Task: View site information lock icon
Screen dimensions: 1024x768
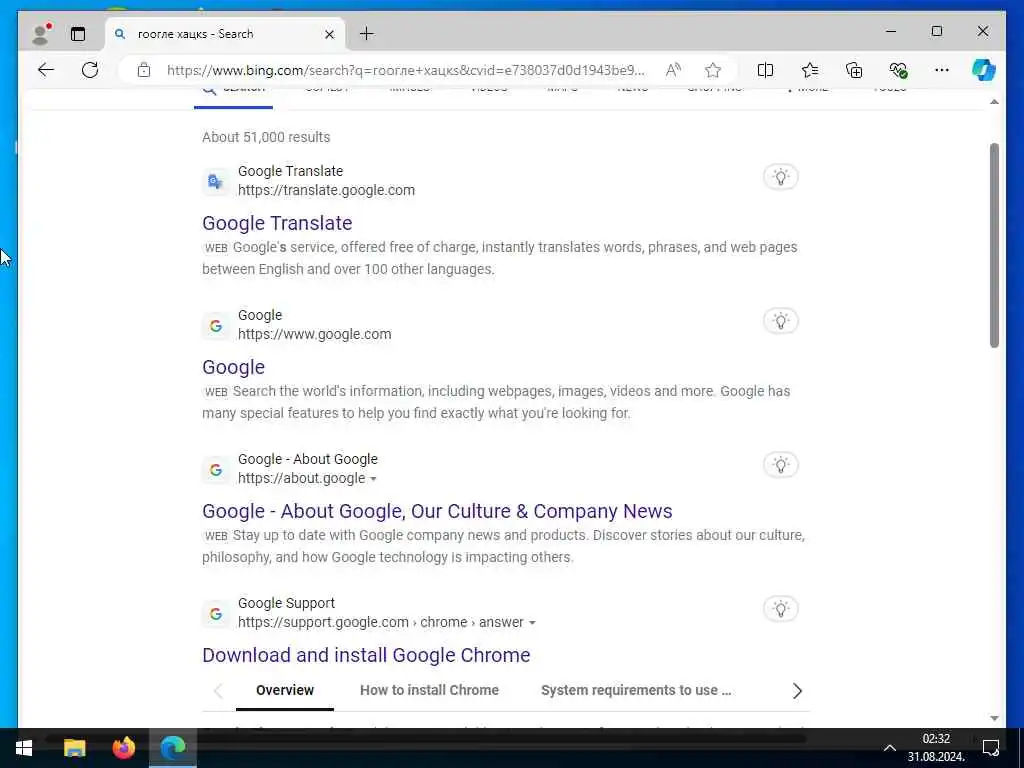Action: point(144,70)
